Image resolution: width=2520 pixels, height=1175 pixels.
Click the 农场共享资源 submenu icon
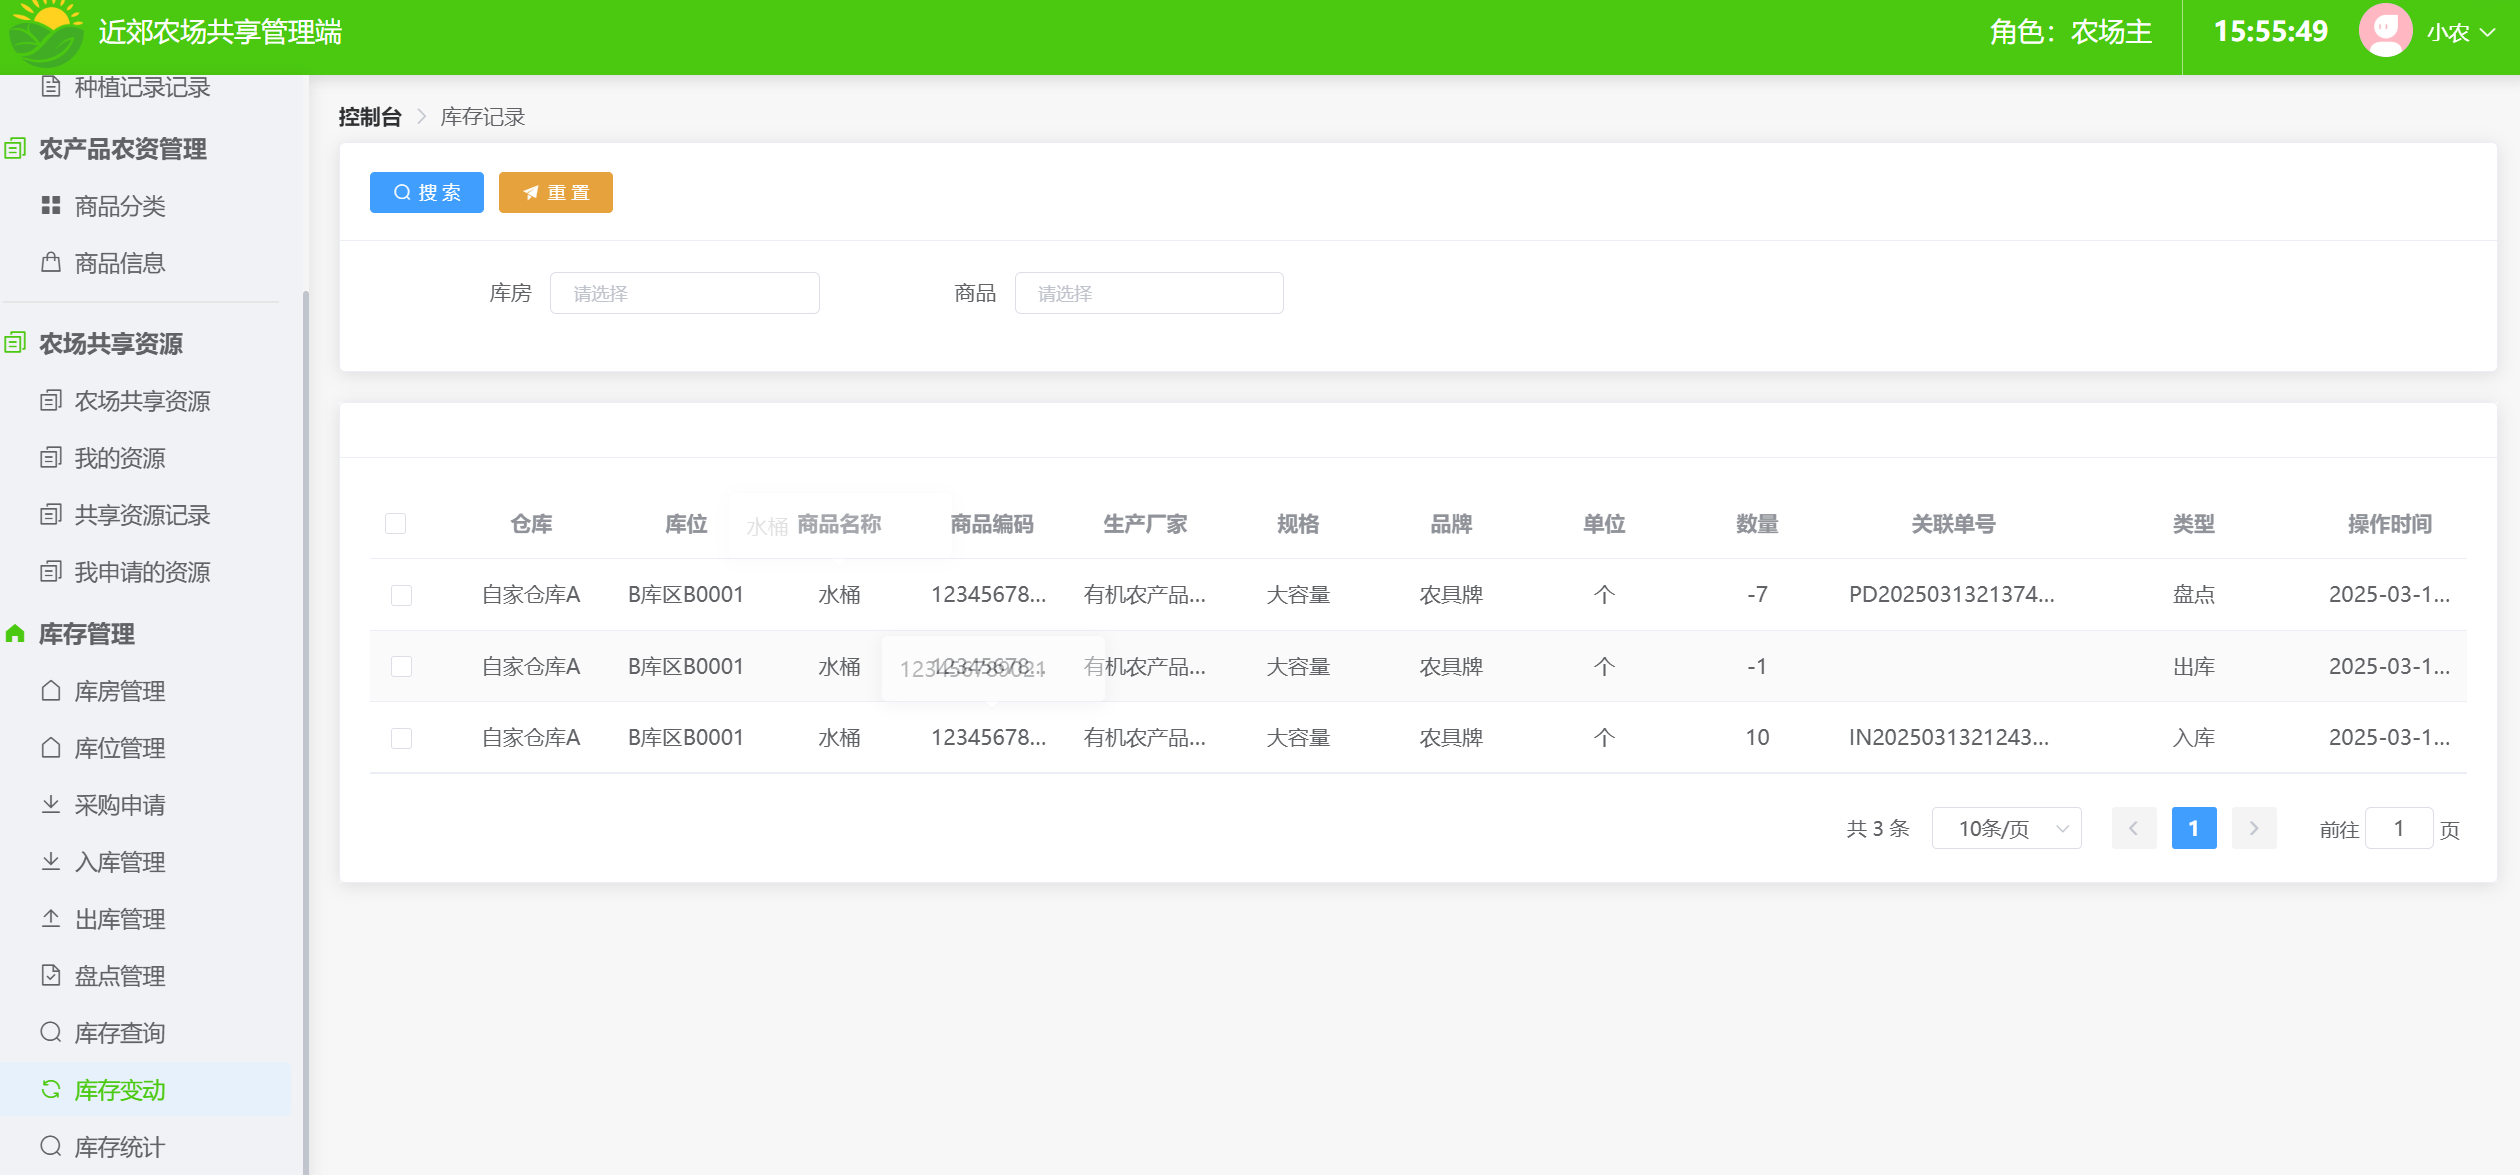[51, 401]
